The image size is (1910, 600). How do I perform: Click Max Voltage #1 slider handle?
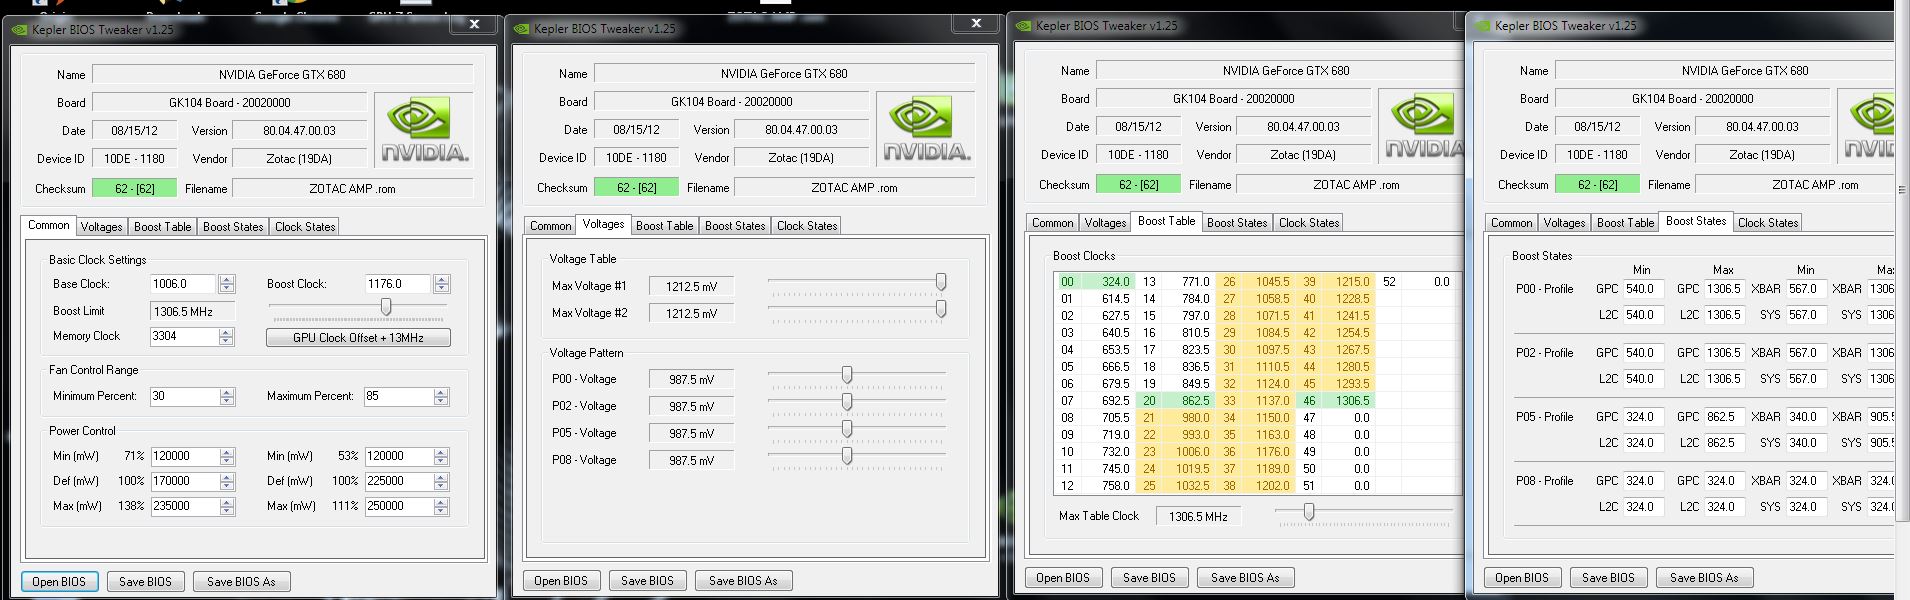pyautogui.click(x=941, y=283)
